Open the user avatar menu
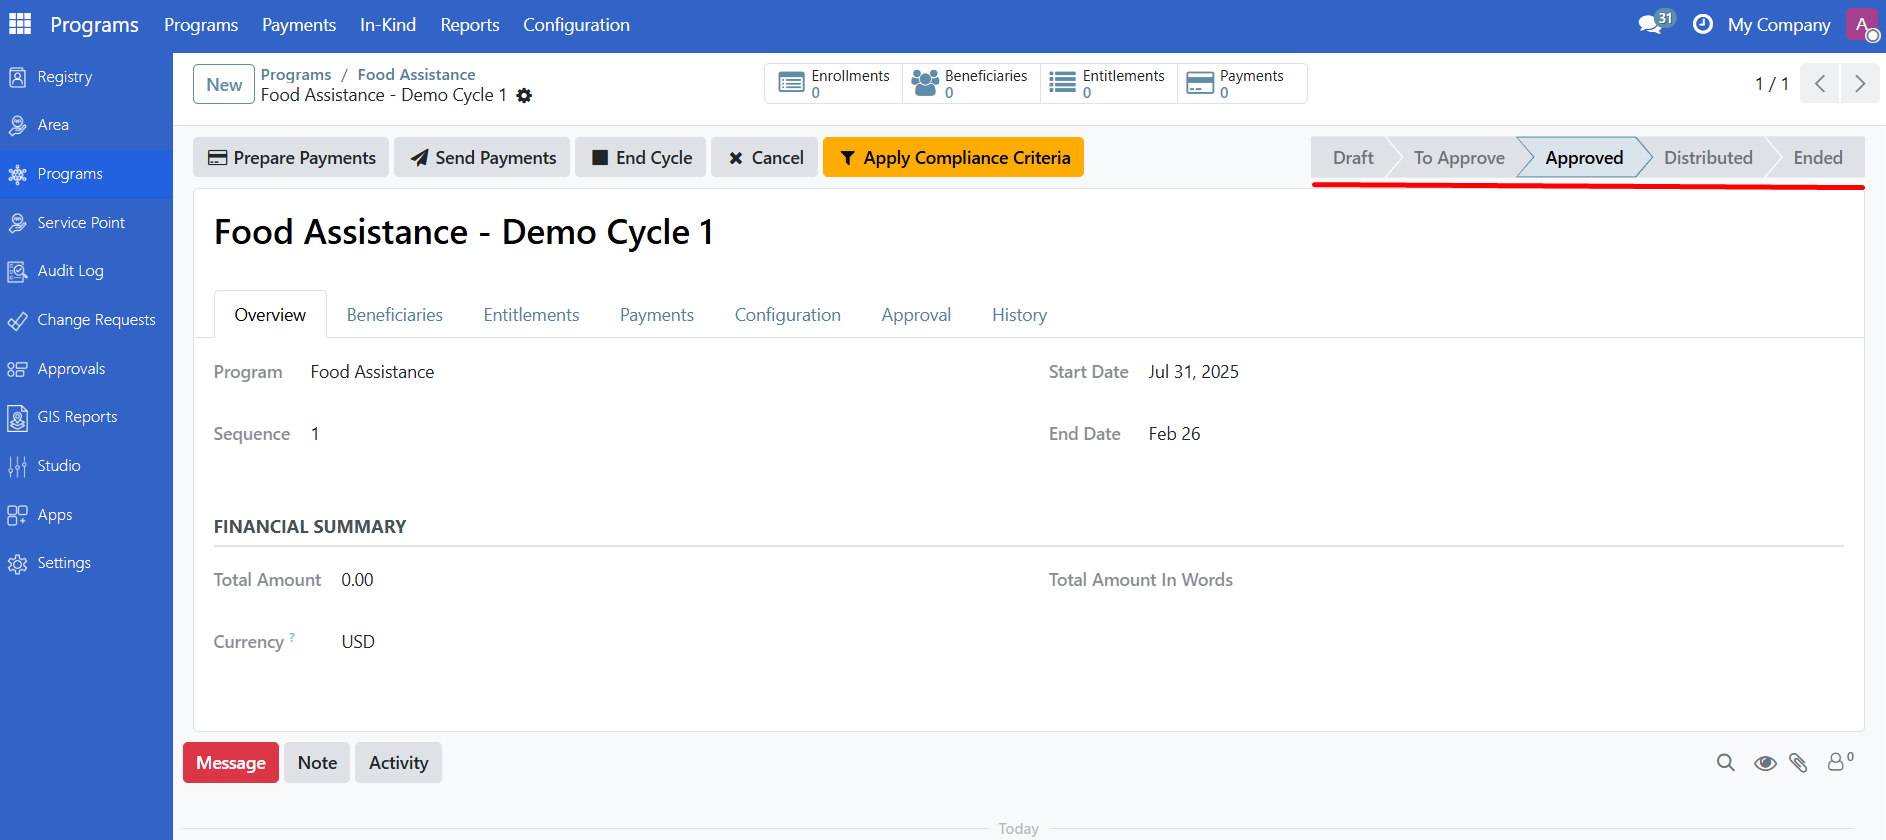 click(x=1862, y=25)
